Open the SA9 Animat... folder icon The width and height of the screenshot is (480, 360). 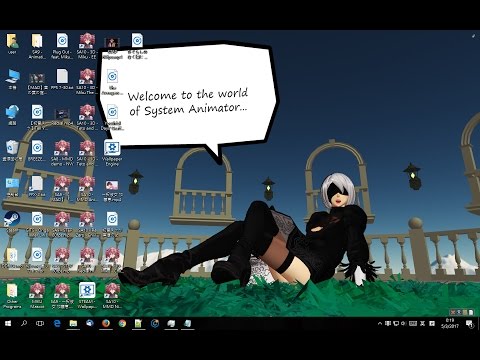[37, 46]
